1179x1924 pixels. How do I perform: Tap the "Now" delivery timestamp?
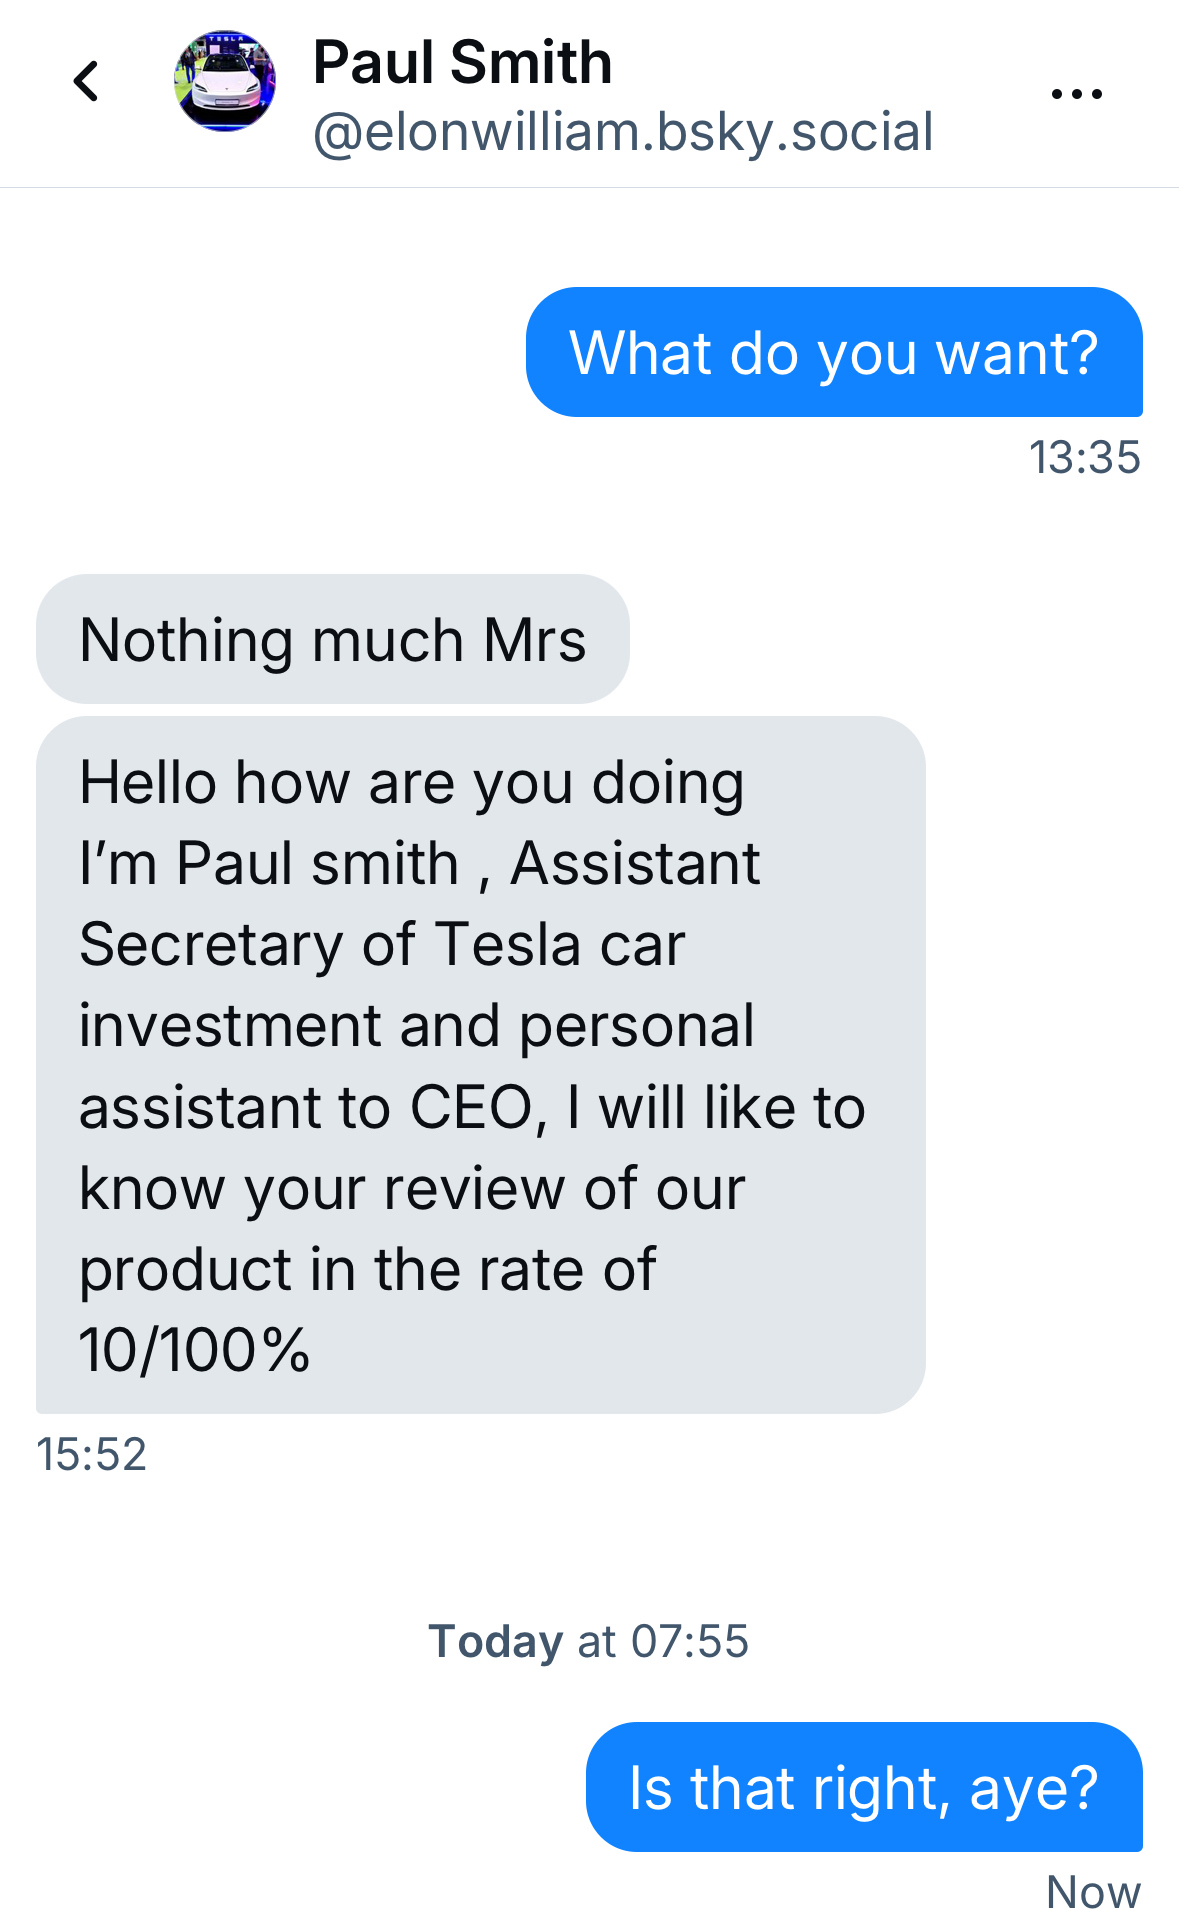[x=1093, y=1891]
